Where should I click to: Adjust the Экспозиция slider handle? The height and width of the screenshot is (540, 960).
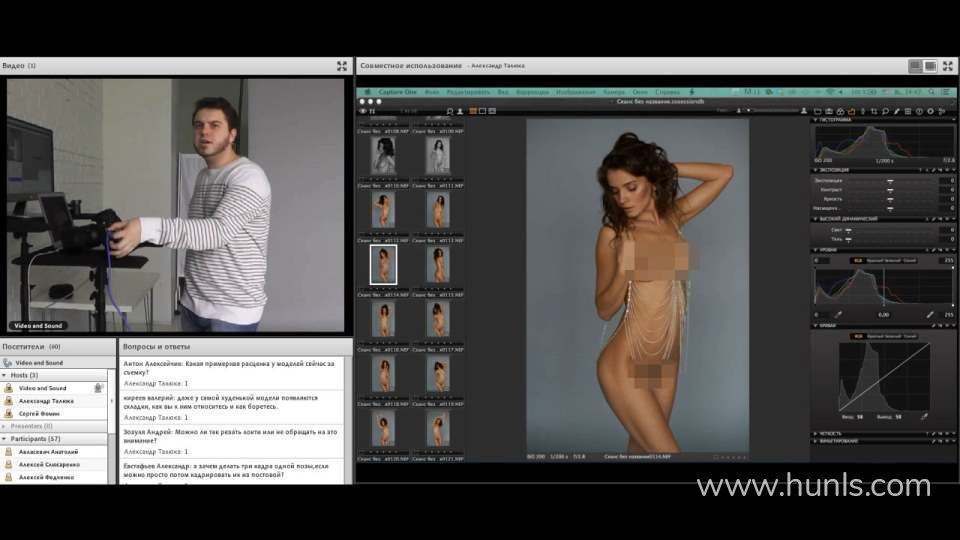[x=890, y=181]
